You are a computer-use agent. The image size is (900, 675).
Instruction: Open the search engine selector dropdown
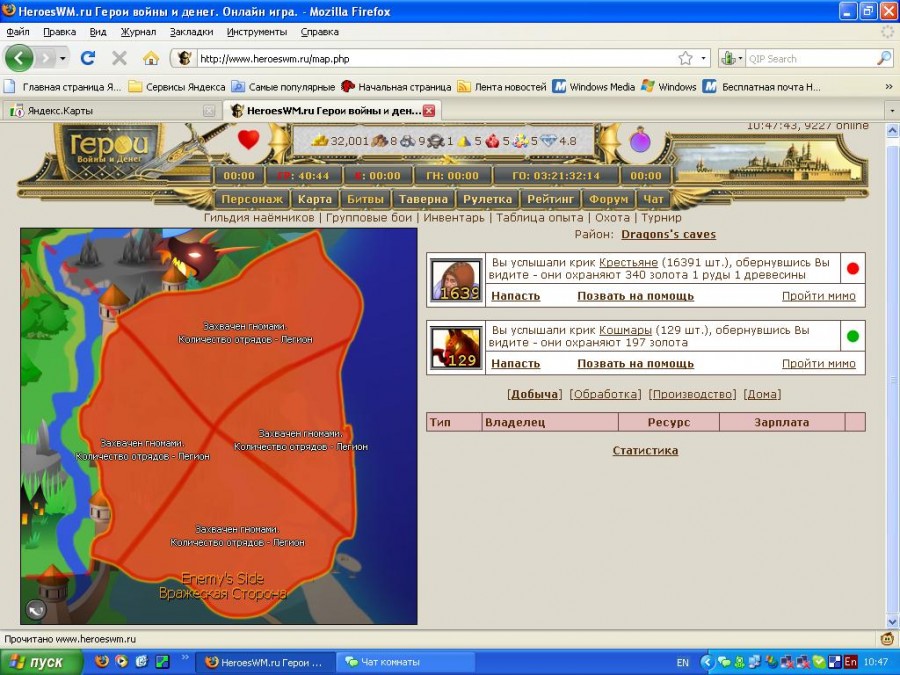coord(732,58)
